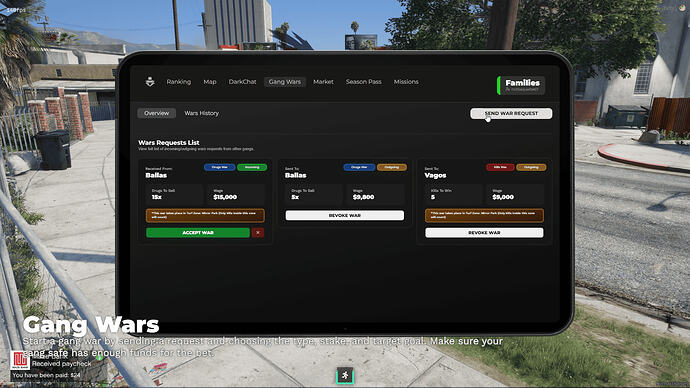Viewport: 690px width, 388px height.
Task: Click Drugs War tag on received Ballas card
Action: click(220, 167)
